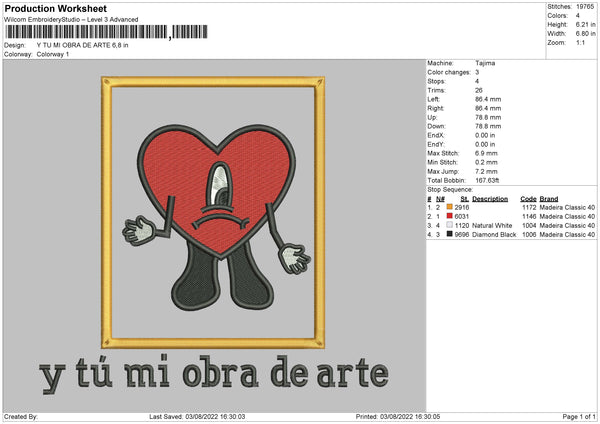This screenshot has height=424, width=600.
Task: Click the 'Up:' label
Action: [x=432, y=117]
